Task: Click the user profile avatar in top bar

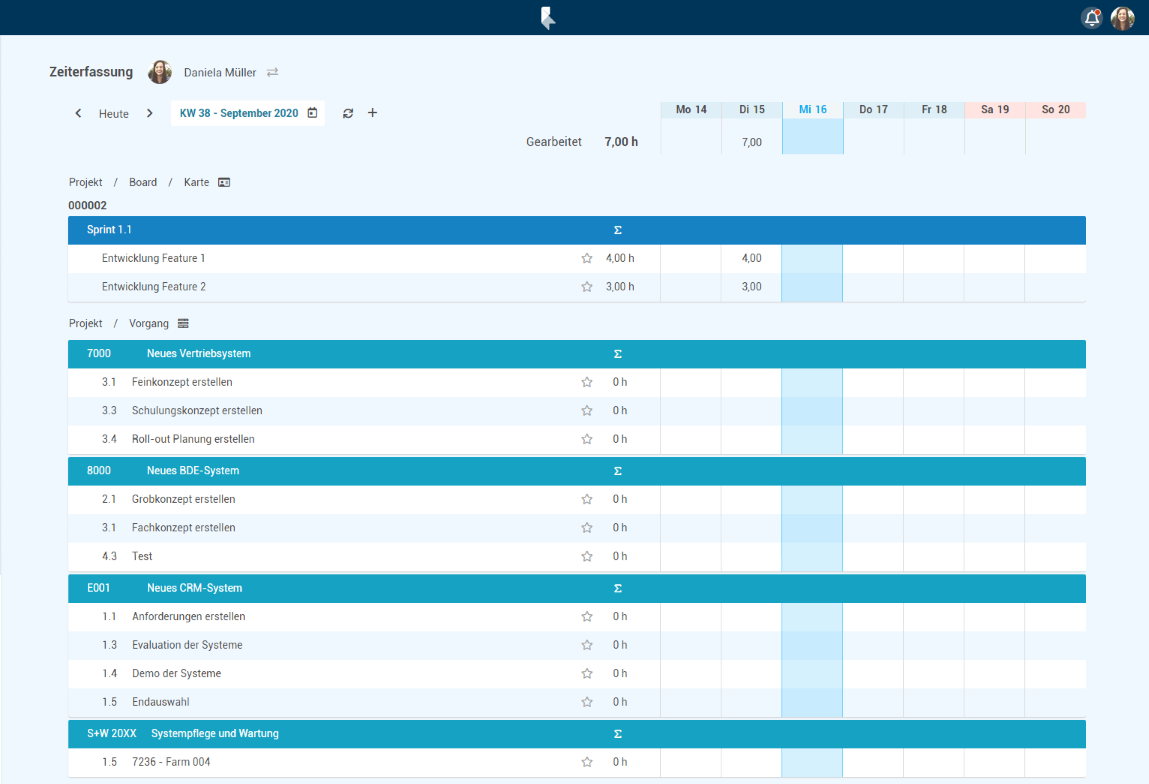Action: click(1123, 18)
